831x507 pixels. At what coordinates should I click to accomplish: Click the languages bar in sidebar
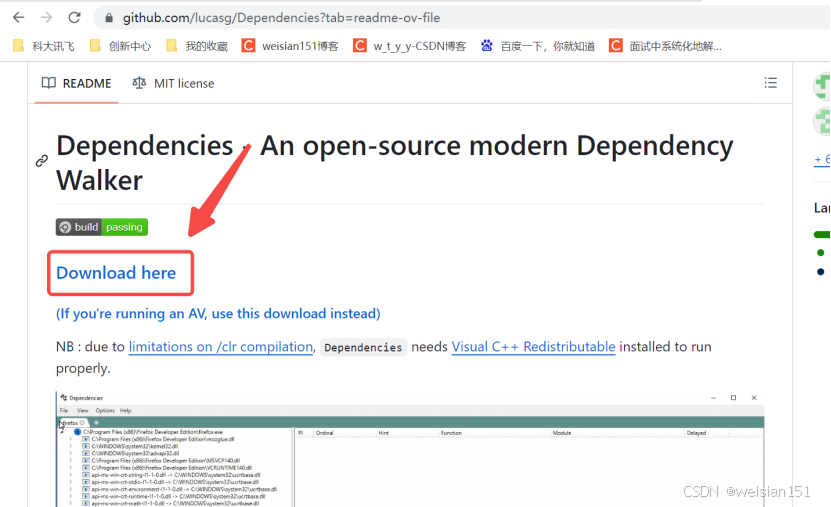coord(823,234)
